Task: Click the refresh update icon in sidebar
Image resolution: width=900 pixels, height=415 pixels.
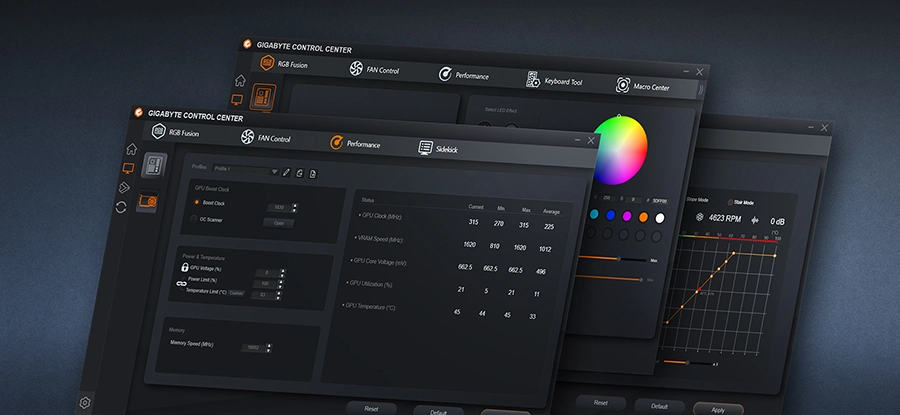Action: pyautogui.click(x=121, y=207)
